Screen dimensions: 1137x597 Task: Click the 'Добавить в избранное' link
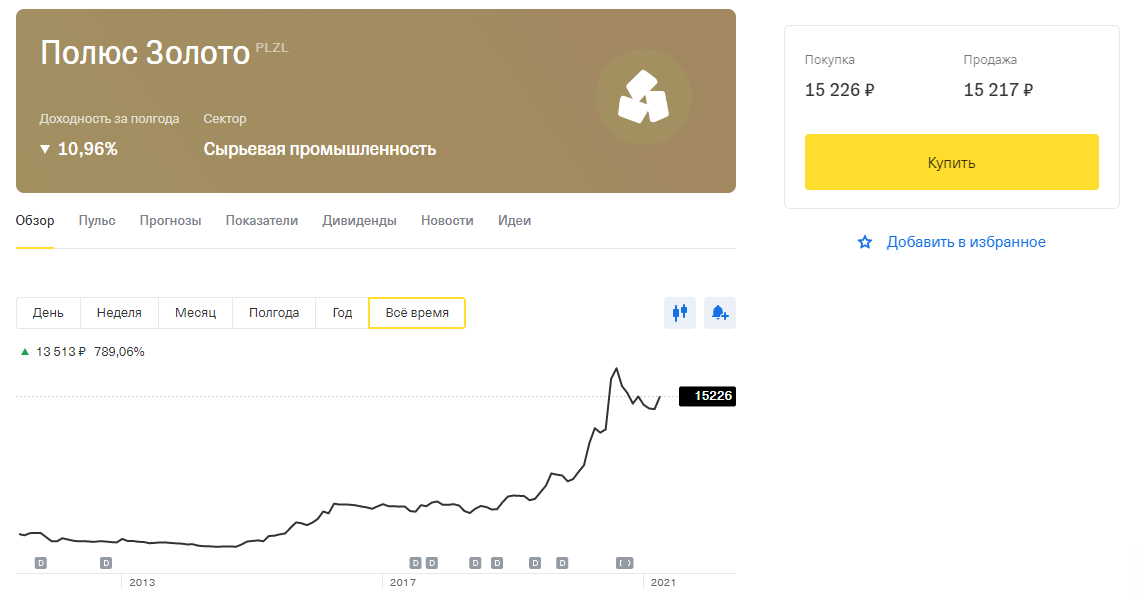click(965, 241)
